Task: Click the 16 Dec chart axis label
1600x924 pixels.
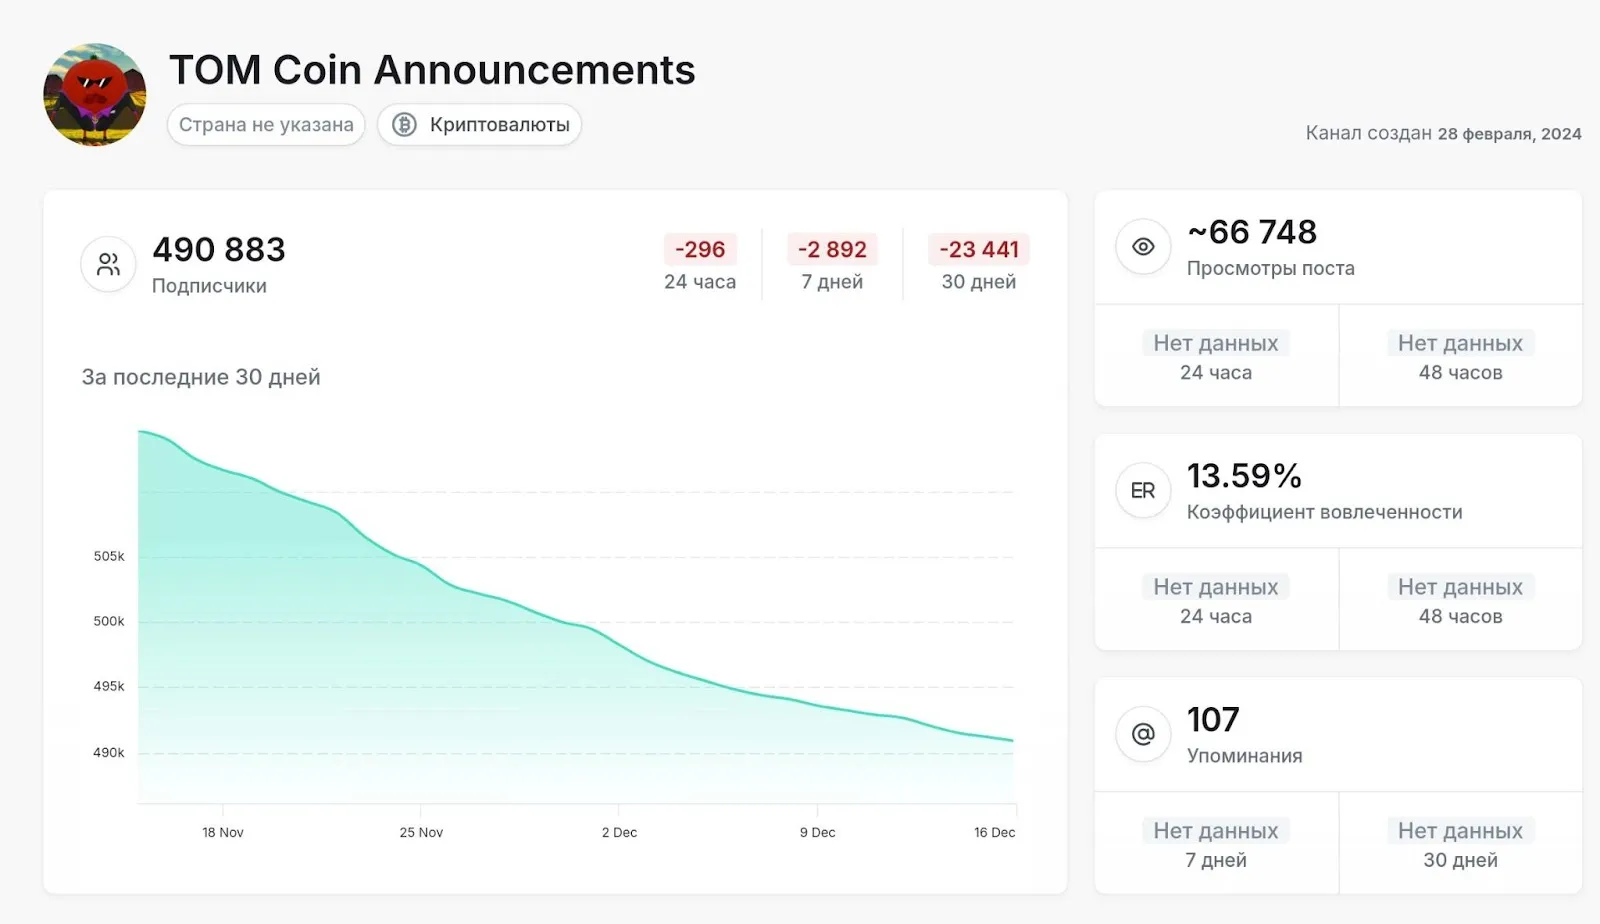Action: (x=995, y=832)
